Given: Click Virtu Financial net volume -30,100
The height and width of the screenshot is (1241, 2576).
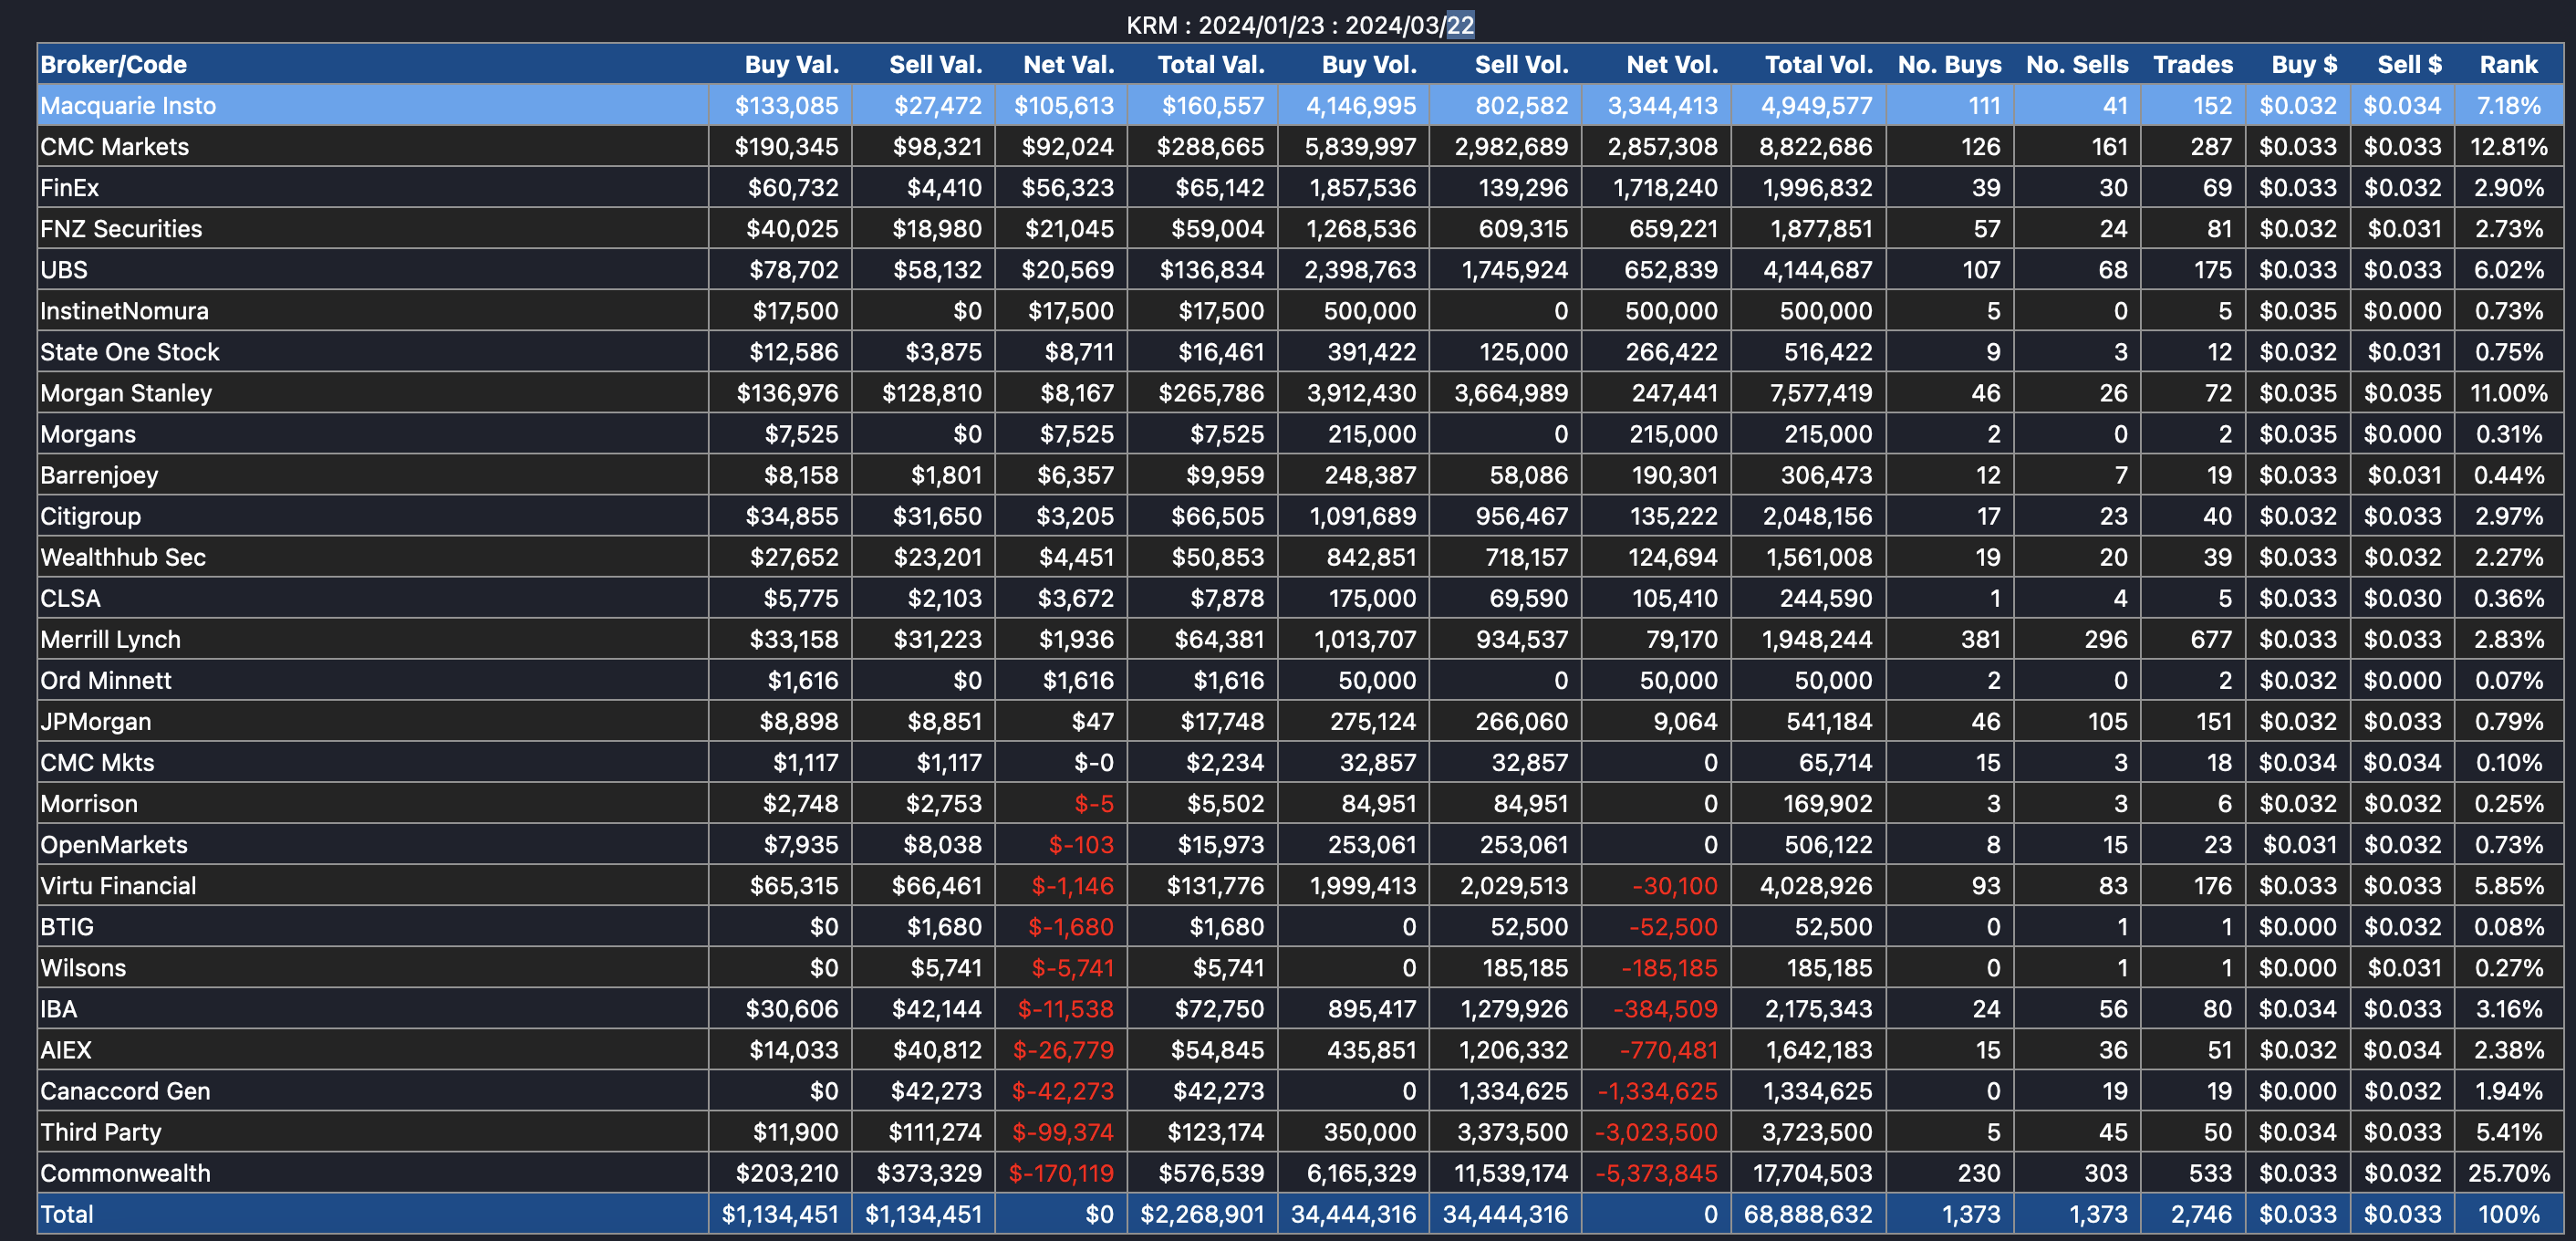Looking at the screenshot, I should point(1674,885).
